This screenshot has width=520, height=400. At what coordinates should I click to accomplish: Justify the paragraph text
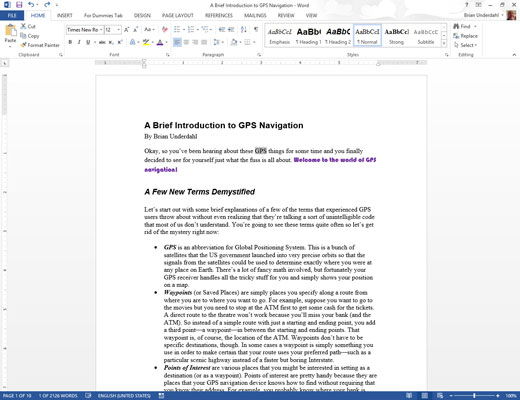coord(204,42)
